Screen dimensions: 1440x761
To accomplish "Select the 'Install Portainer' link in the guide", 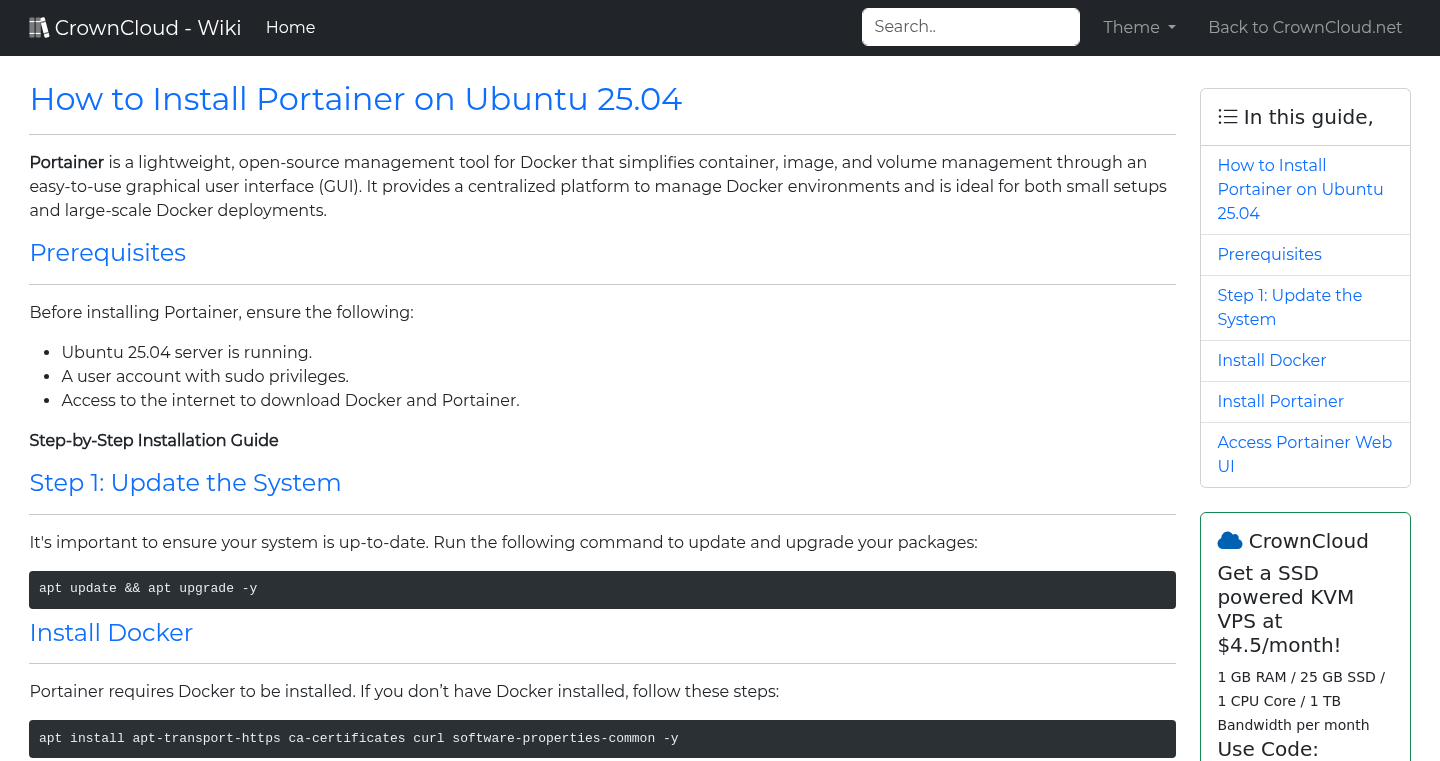I will [x=1280, y=401].
